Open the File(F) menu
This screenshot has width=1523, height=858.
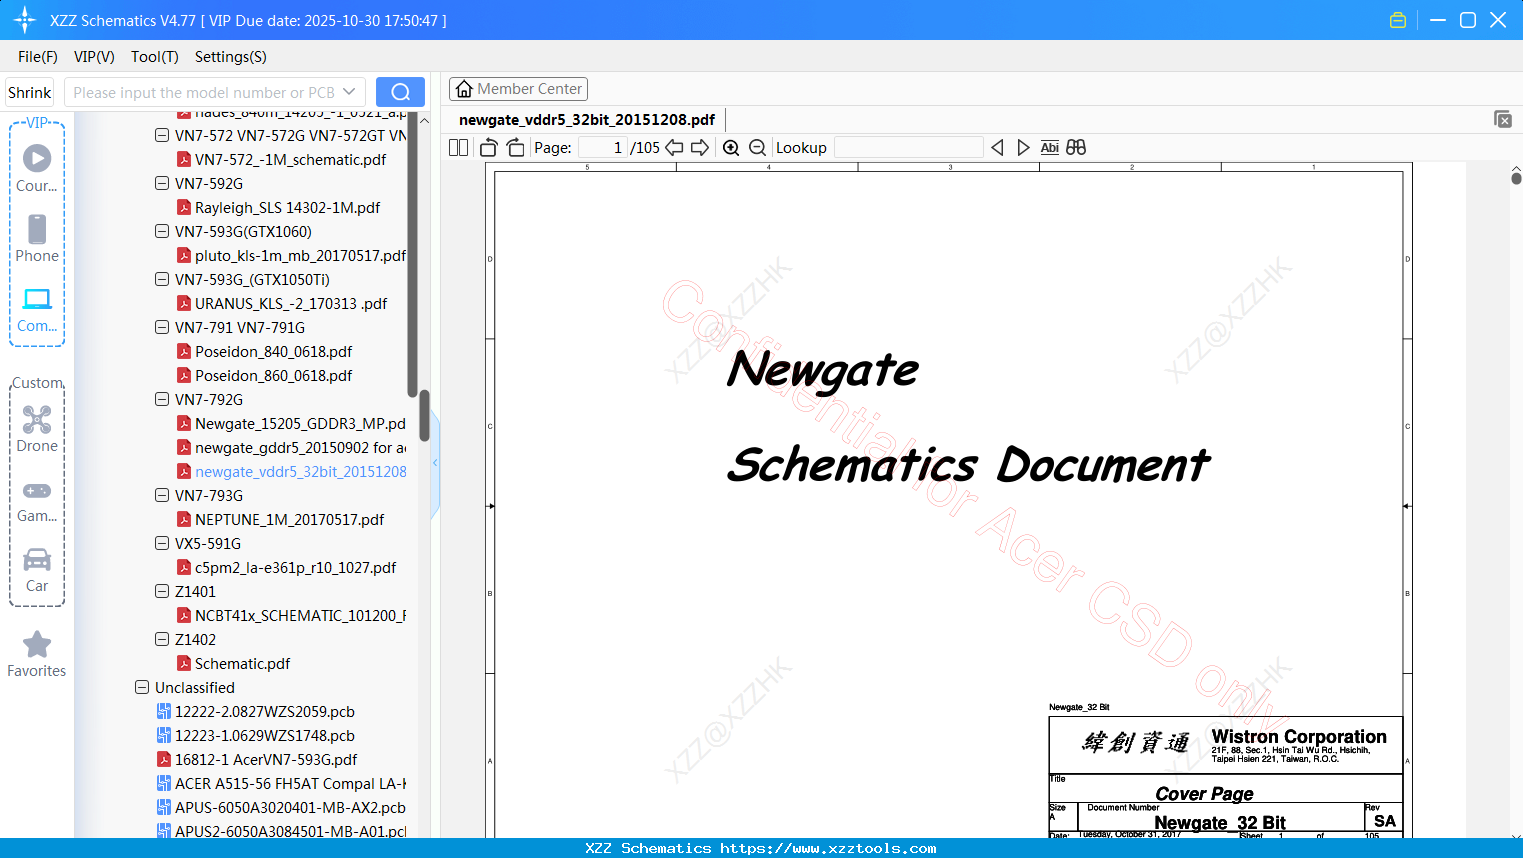38,57
